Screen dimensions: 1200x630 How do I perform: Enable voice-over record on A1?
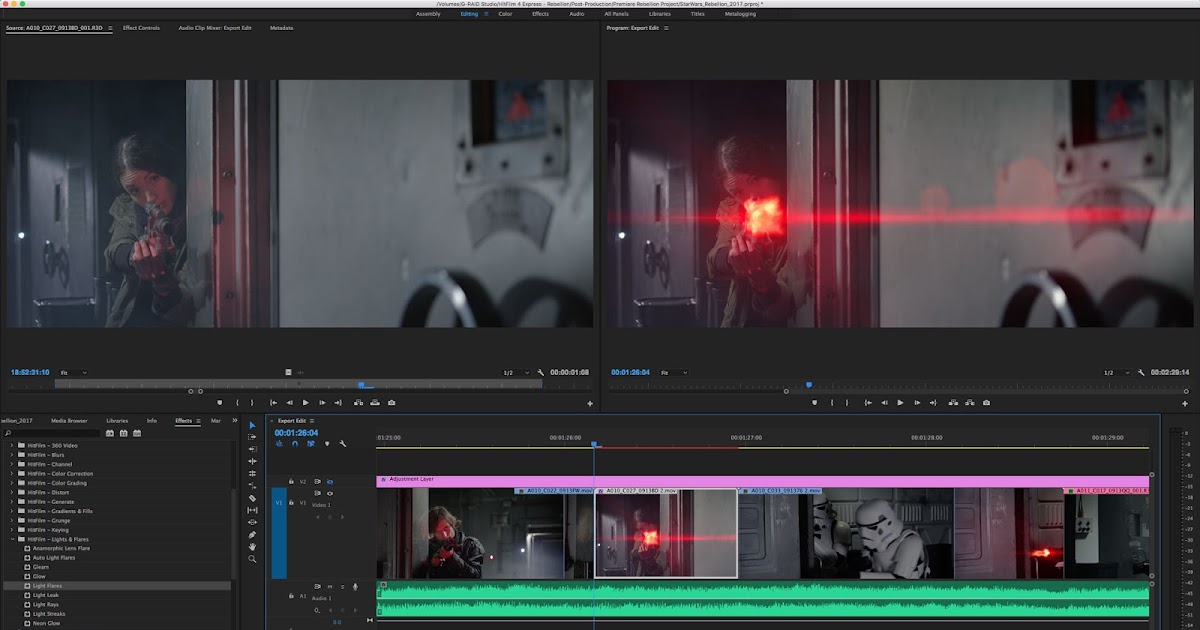pyautogui.click(x=355, y=587)
